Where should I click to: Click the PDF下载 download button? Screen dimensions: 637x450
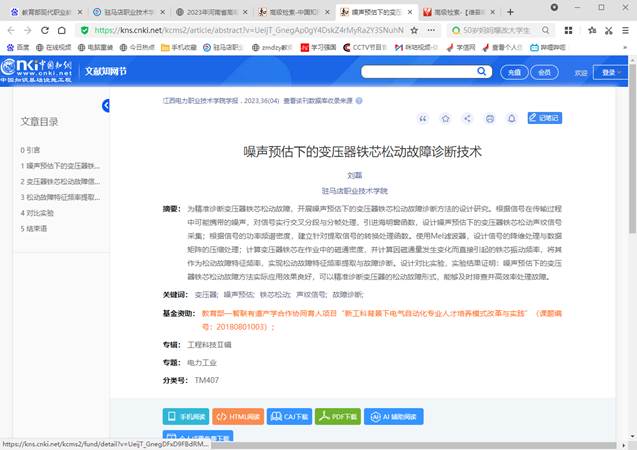[x=338, y=416]
